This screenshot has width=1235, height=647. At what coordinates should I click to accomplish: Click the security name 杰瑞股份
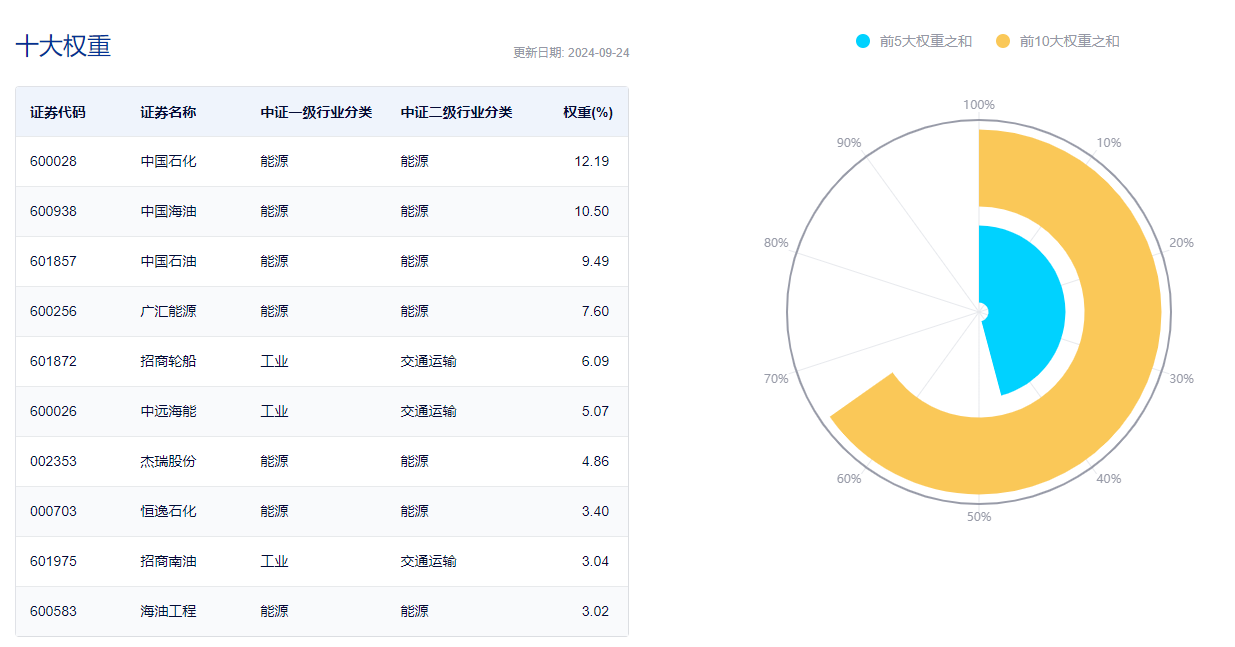(x=168, y=461)
